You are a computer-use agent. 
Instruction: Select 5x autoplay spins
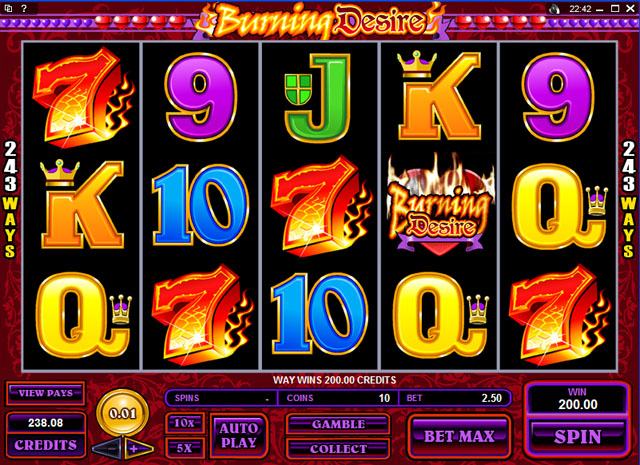coord(184,448)
